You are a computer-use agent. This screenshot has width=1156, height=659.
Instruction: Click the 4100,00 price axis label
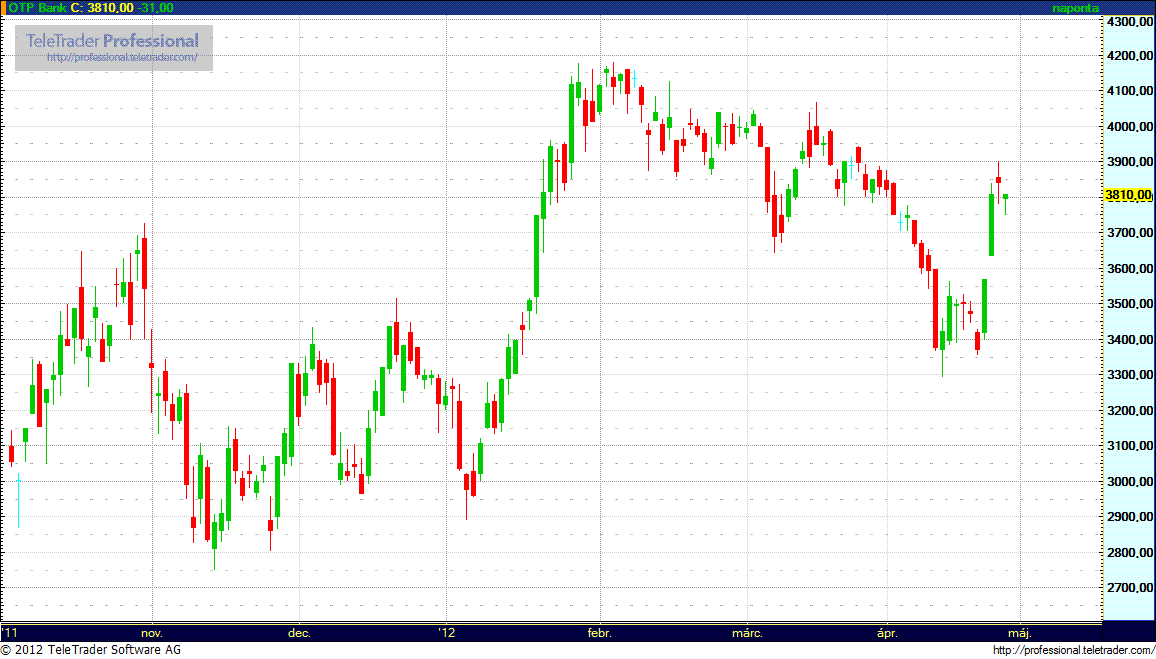click(x=1128, y=91)
